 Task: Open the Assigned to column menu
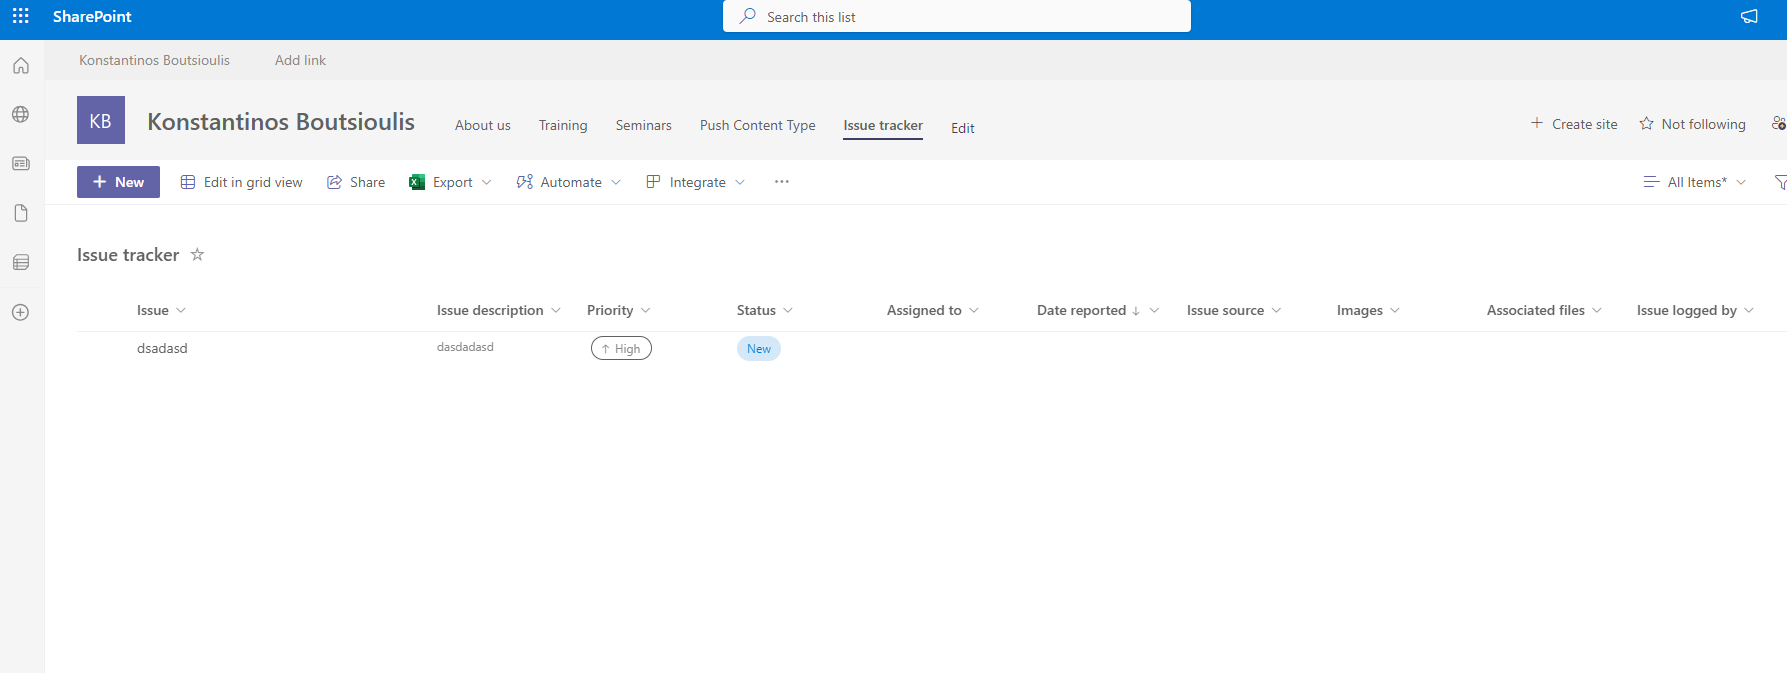pos(933,310)
